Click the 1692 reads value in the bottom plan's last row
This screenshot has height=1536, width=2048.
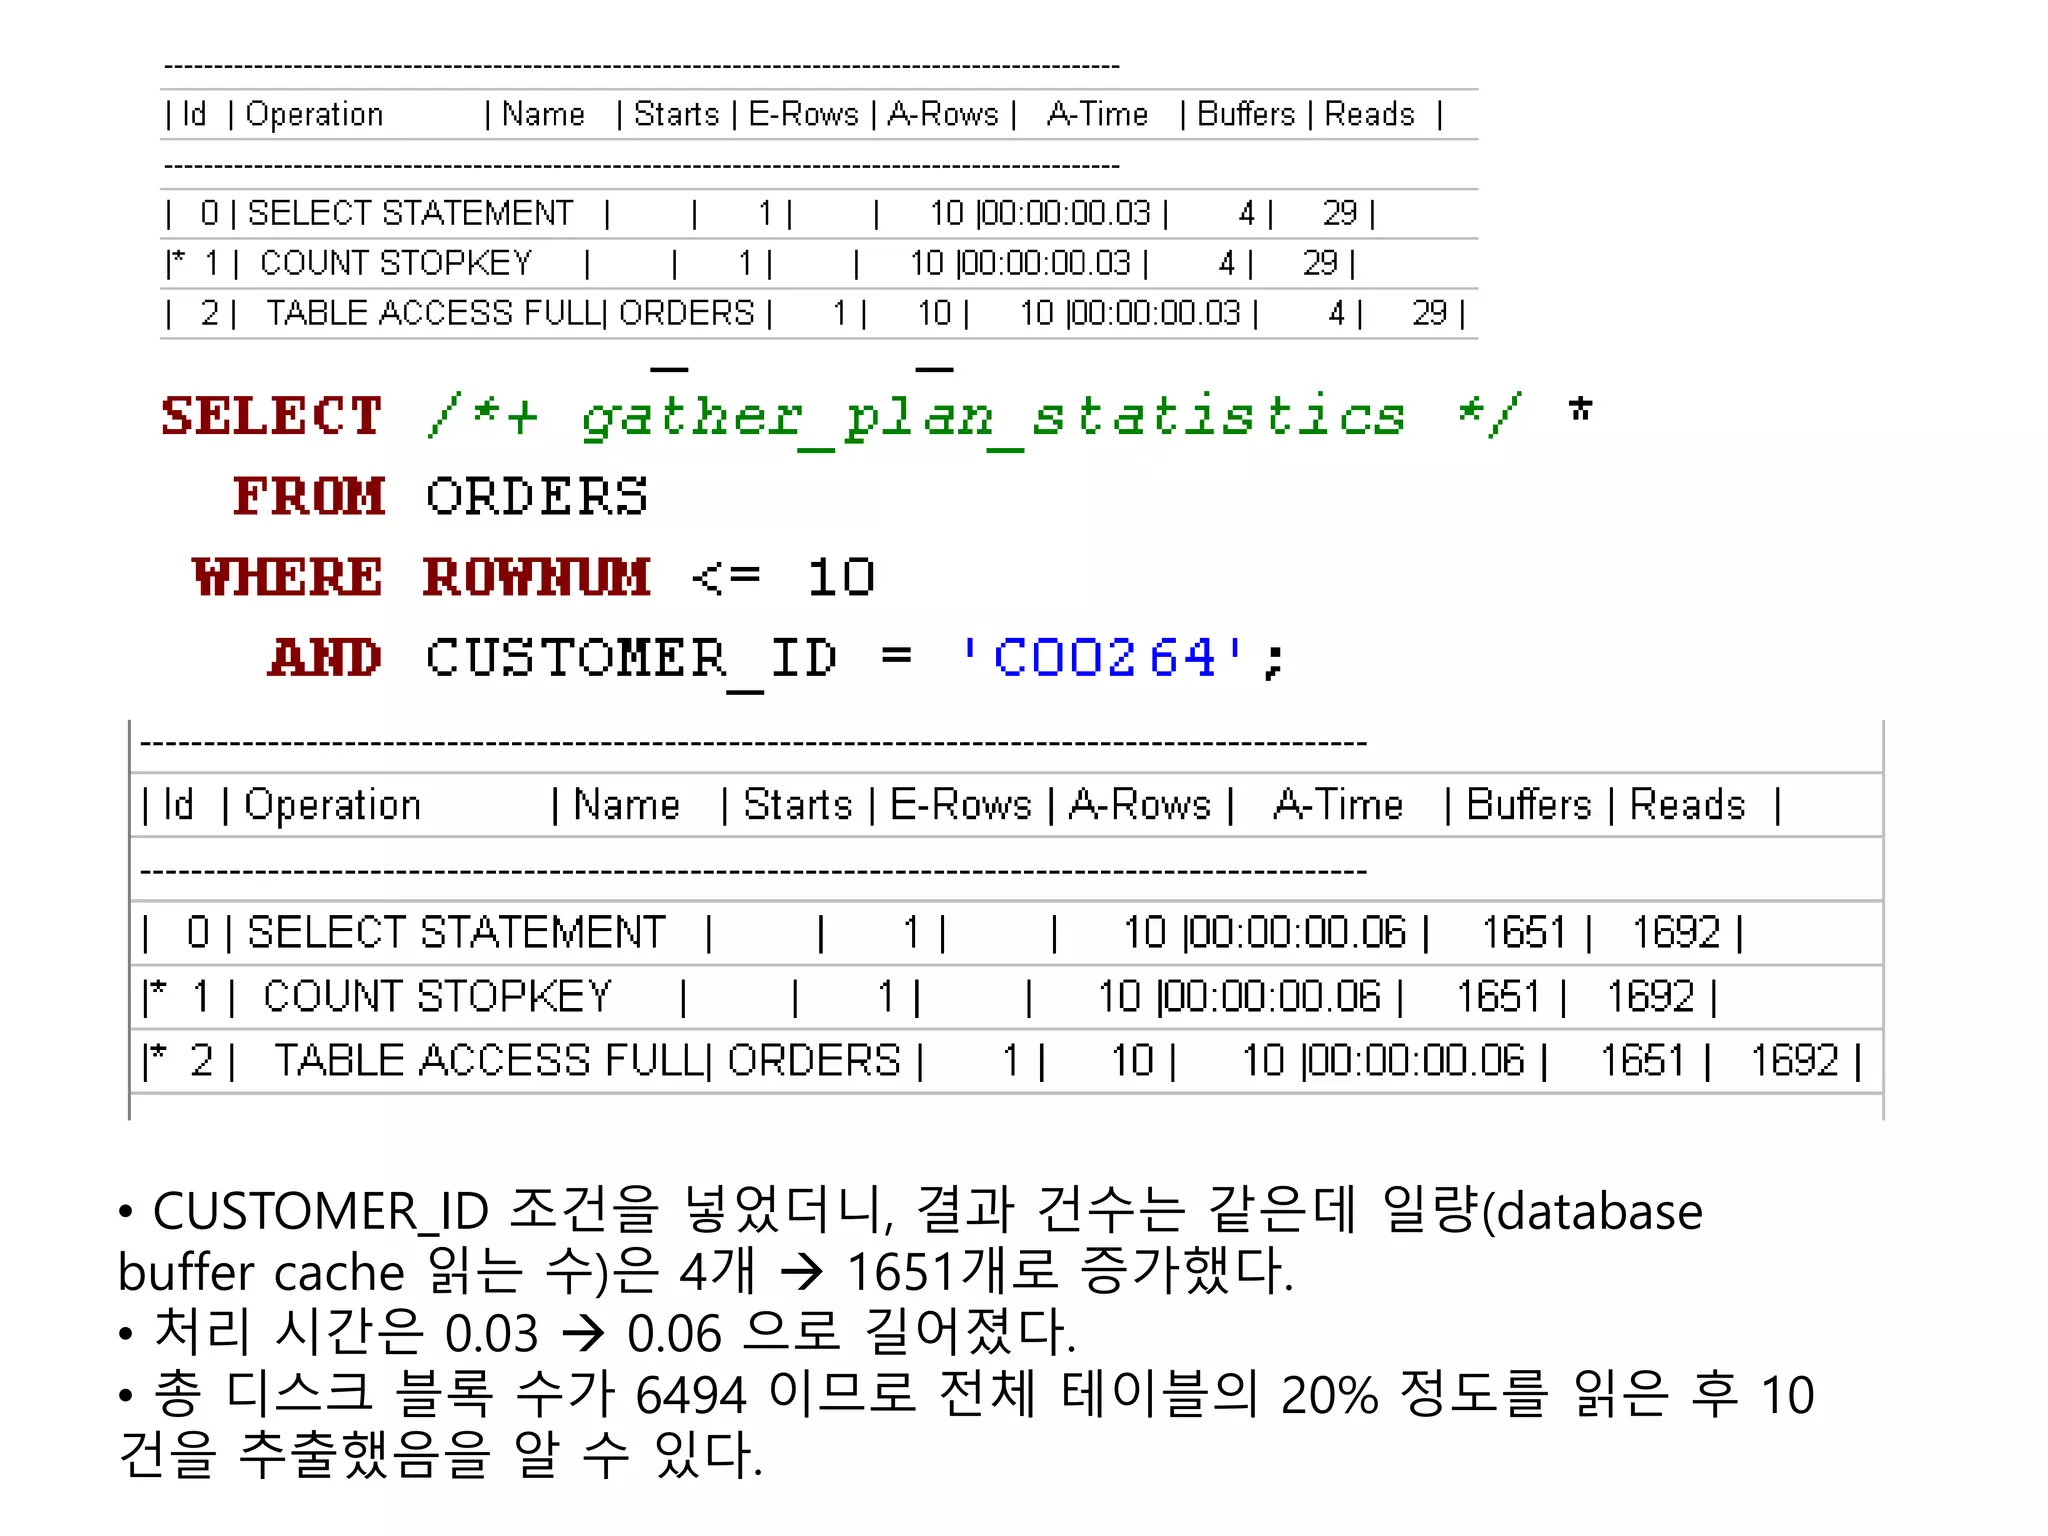point(1794,1061)
